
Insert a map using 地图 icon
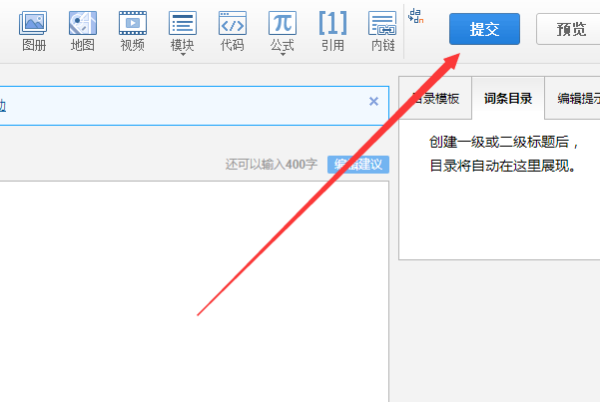[x=83, y=31]
